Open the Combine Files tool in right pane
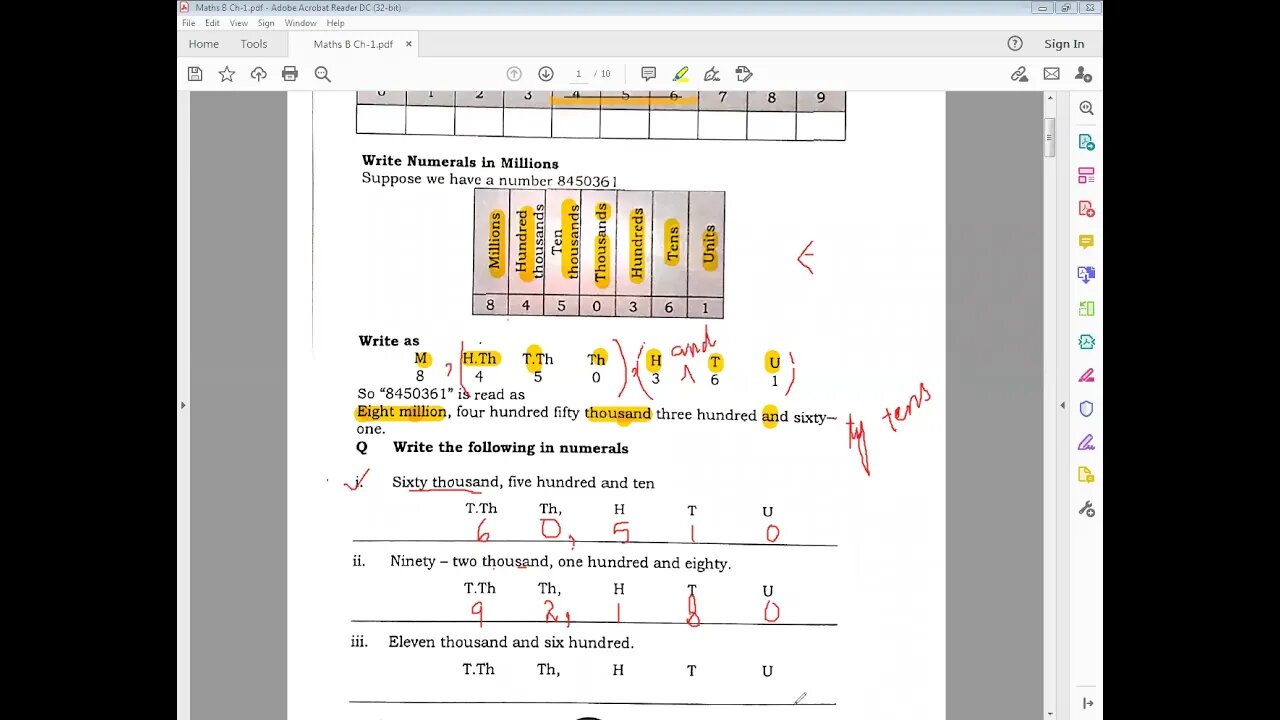 1087,275
